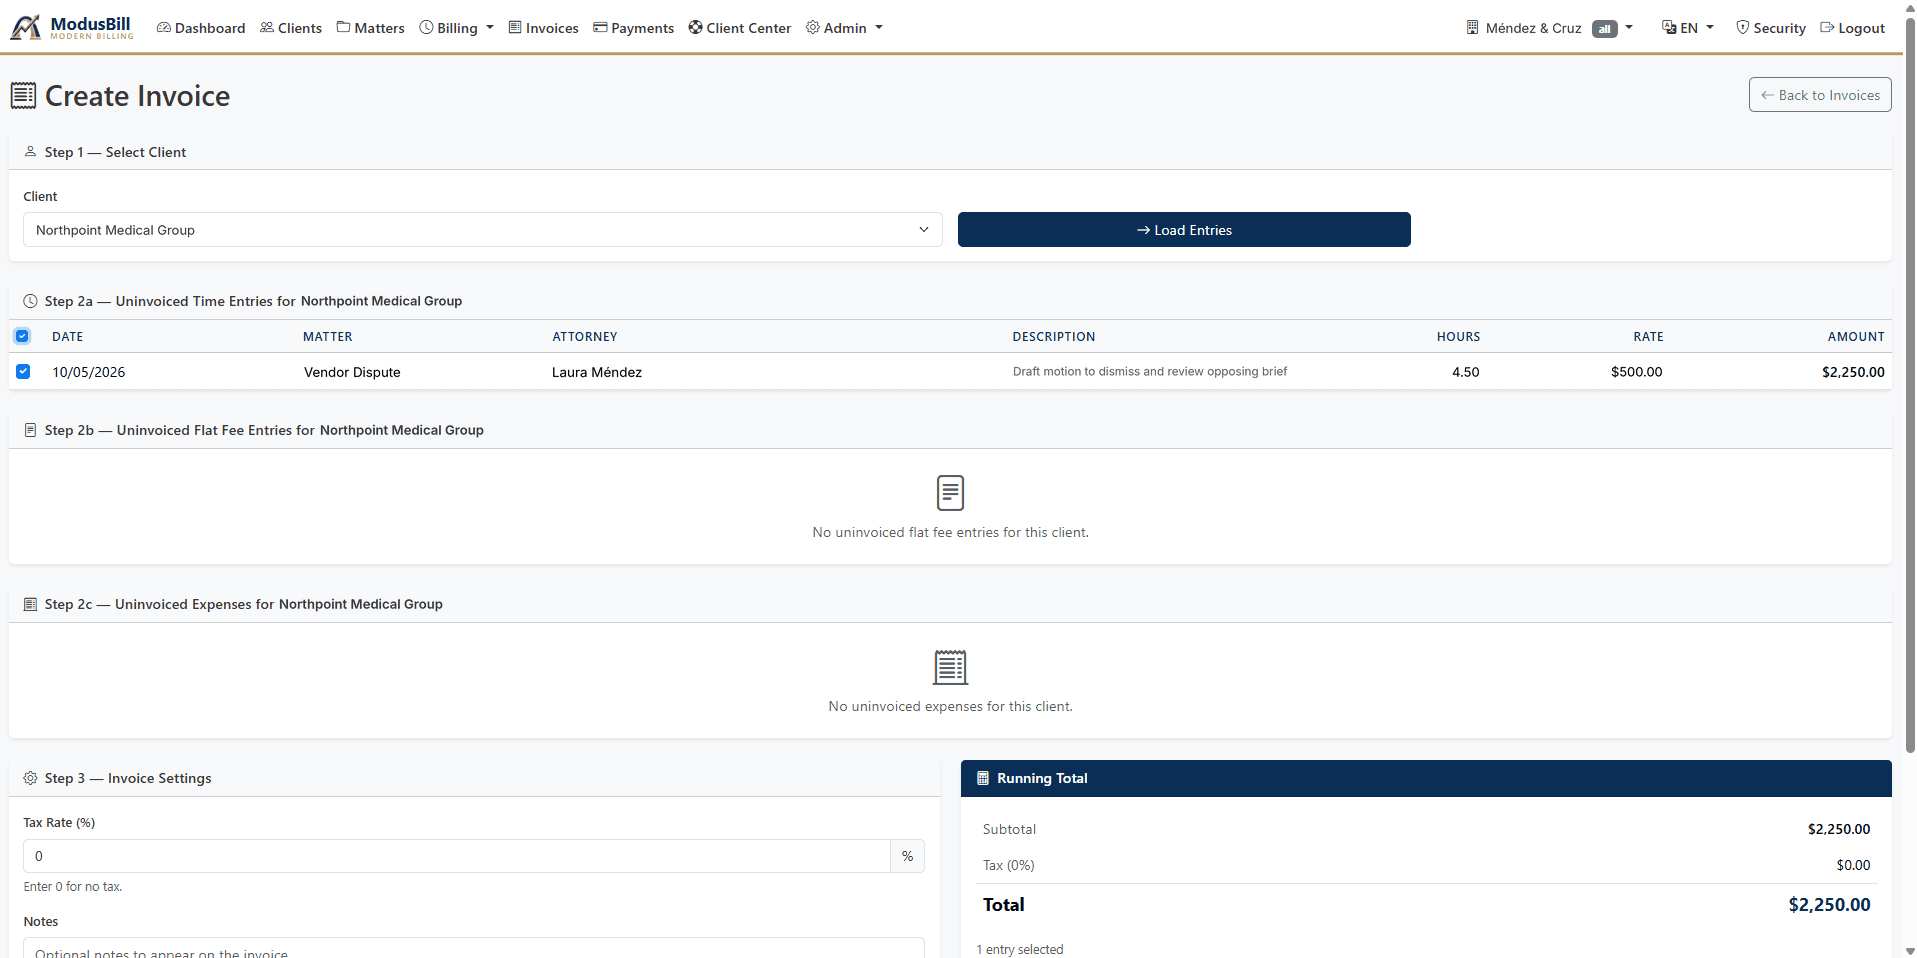Click the DATE column header

pyautogui.click(x=68, y=337)
